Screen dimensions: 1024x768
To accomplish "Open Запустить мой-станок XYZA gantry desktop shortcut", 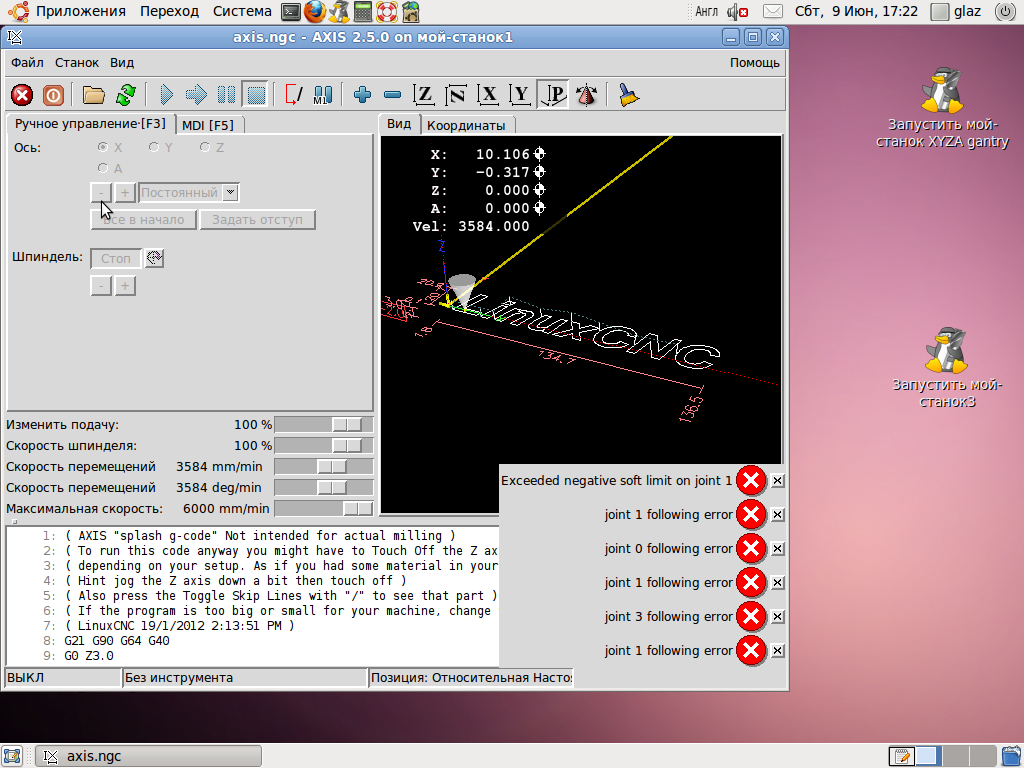I will pos(942,108).
